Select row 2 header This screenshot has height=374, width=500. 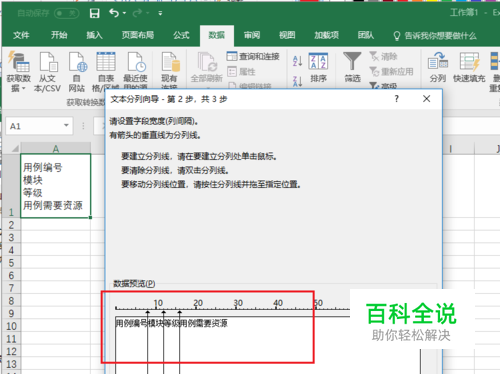tap(11, 225)
